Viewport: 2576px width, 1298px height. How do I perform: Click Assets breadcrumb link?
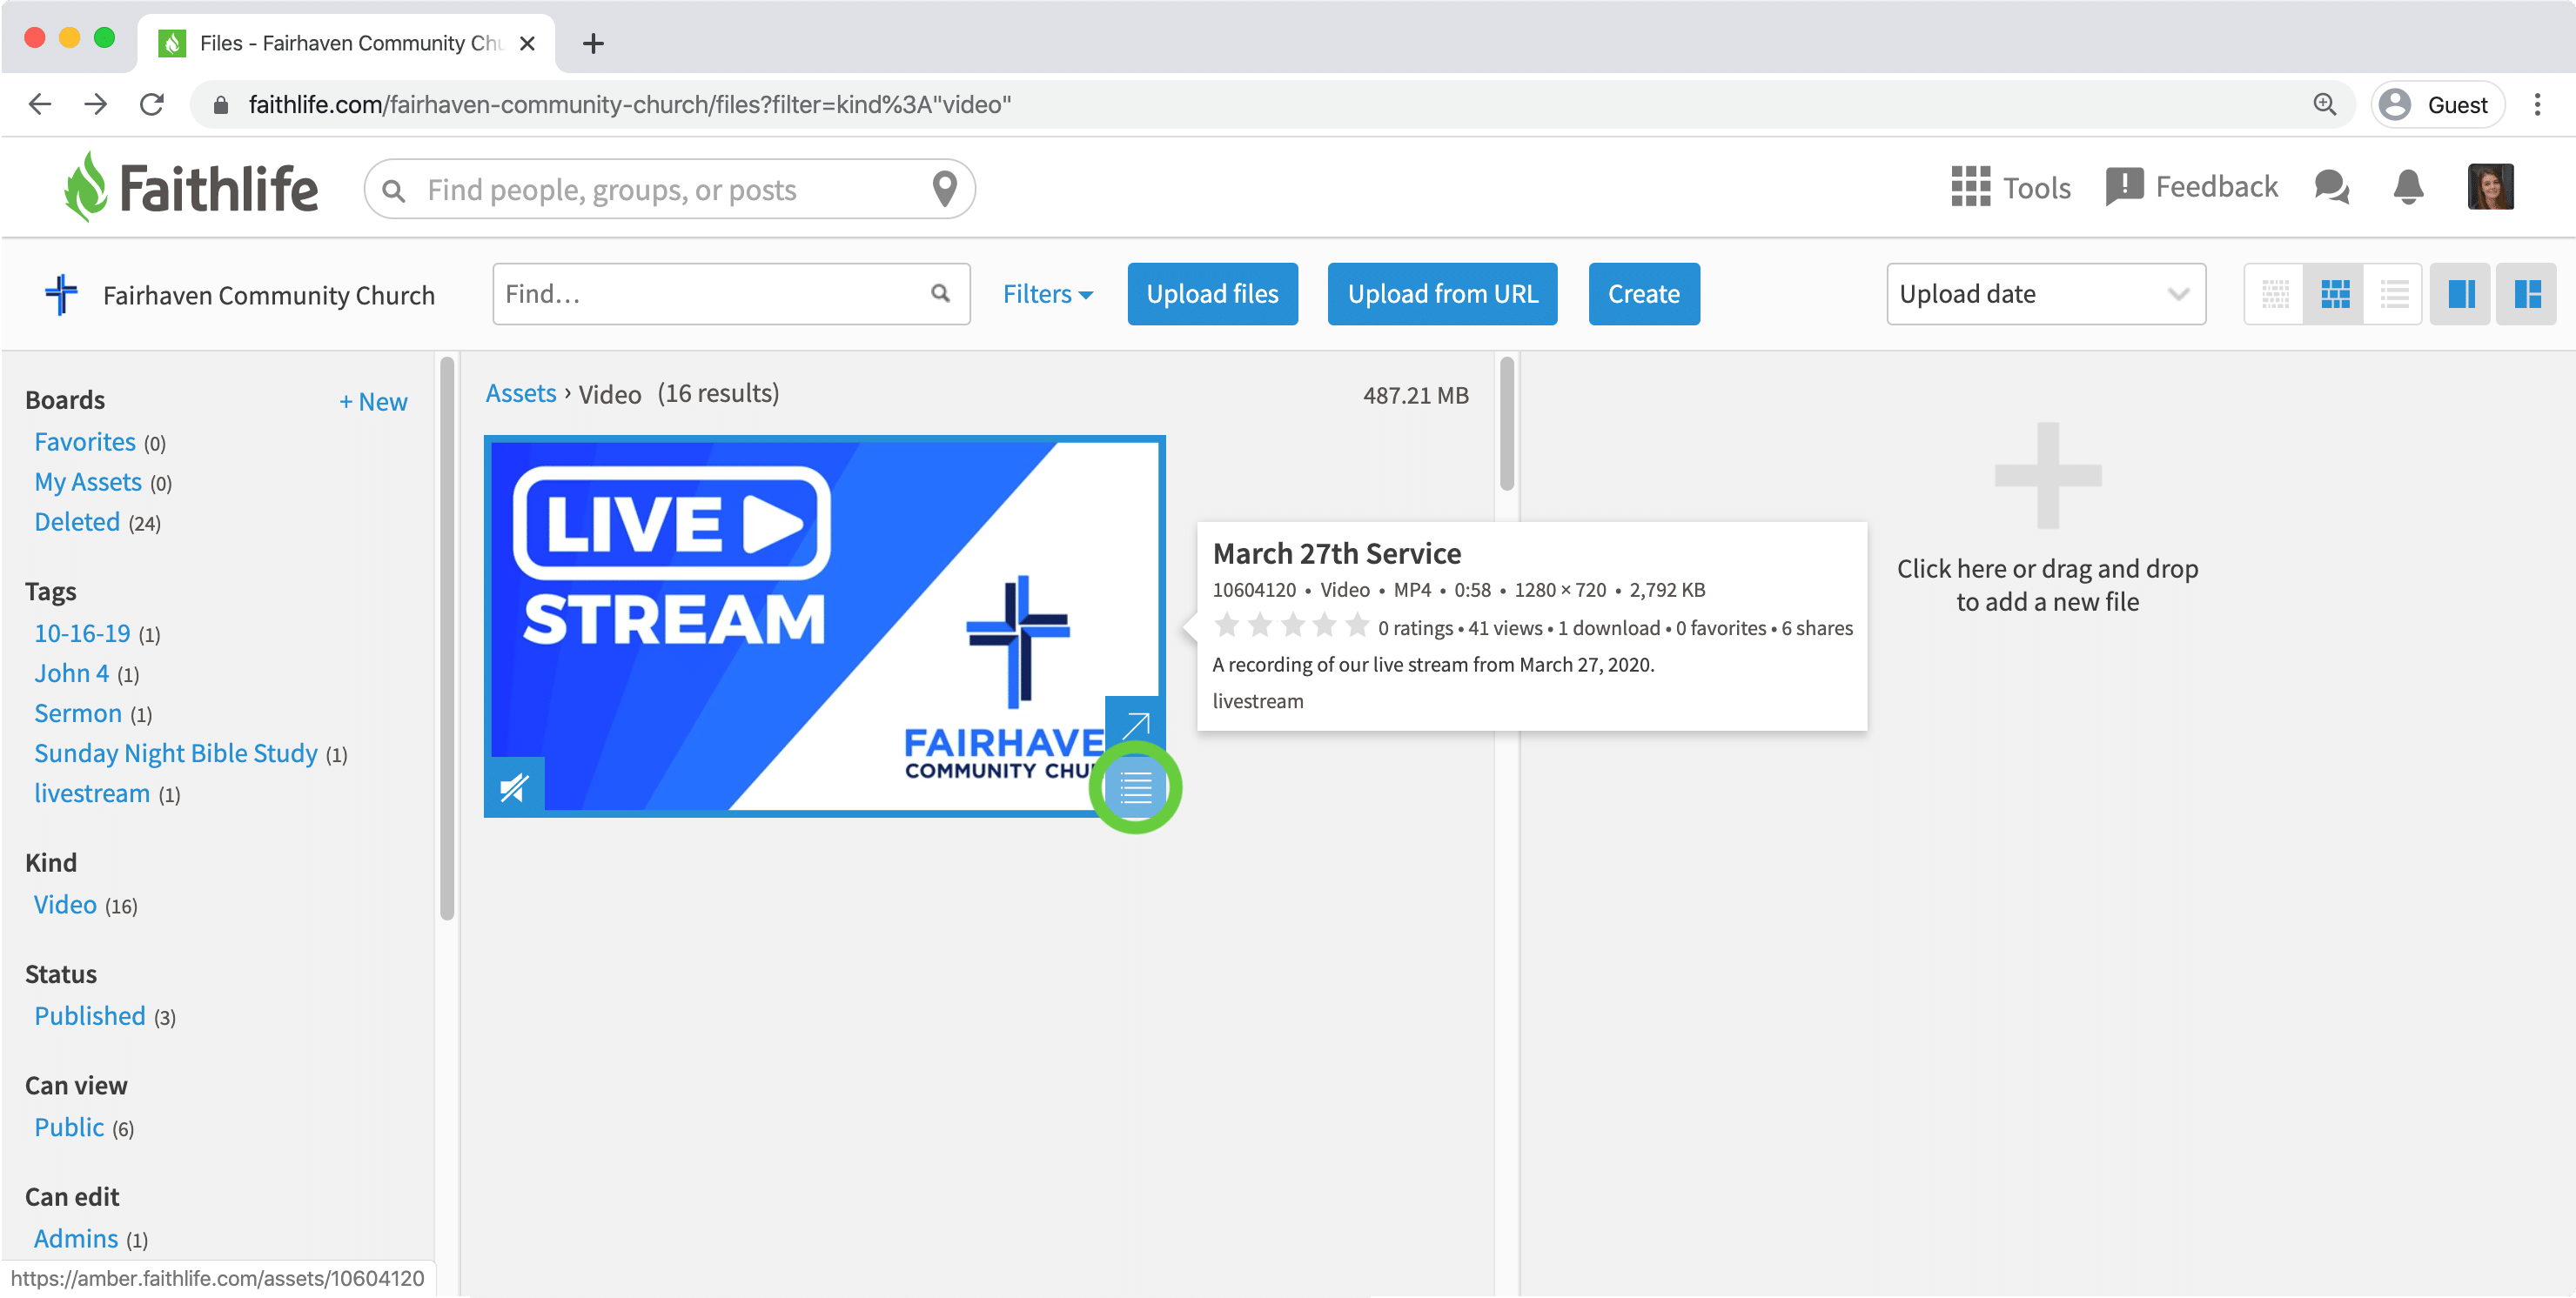[520, 393]
